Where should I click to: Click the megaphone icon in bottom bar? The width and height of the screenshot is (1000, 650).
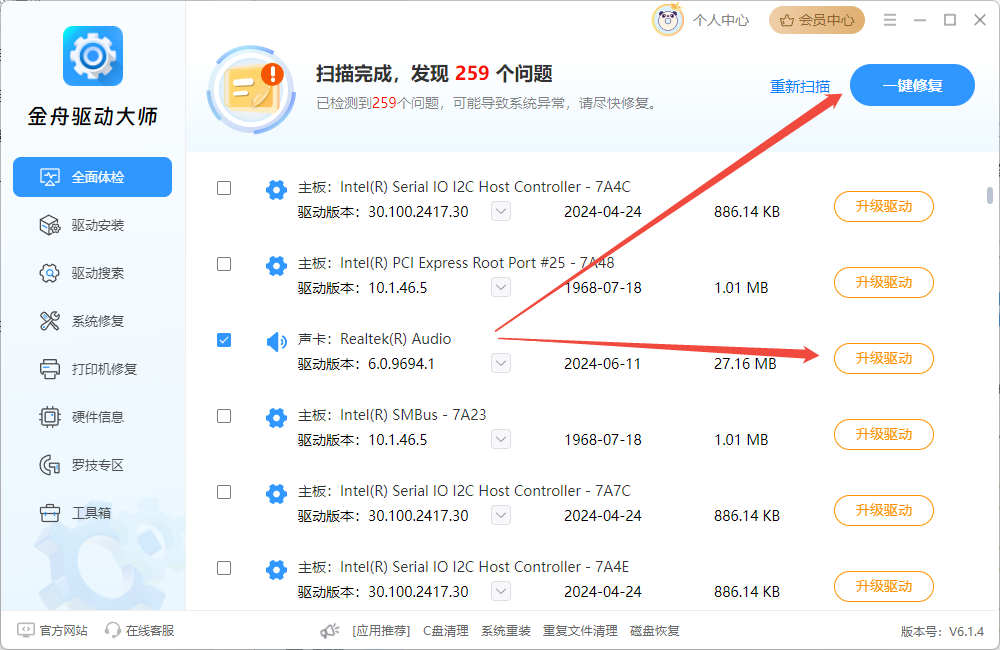tap(330, 631)
